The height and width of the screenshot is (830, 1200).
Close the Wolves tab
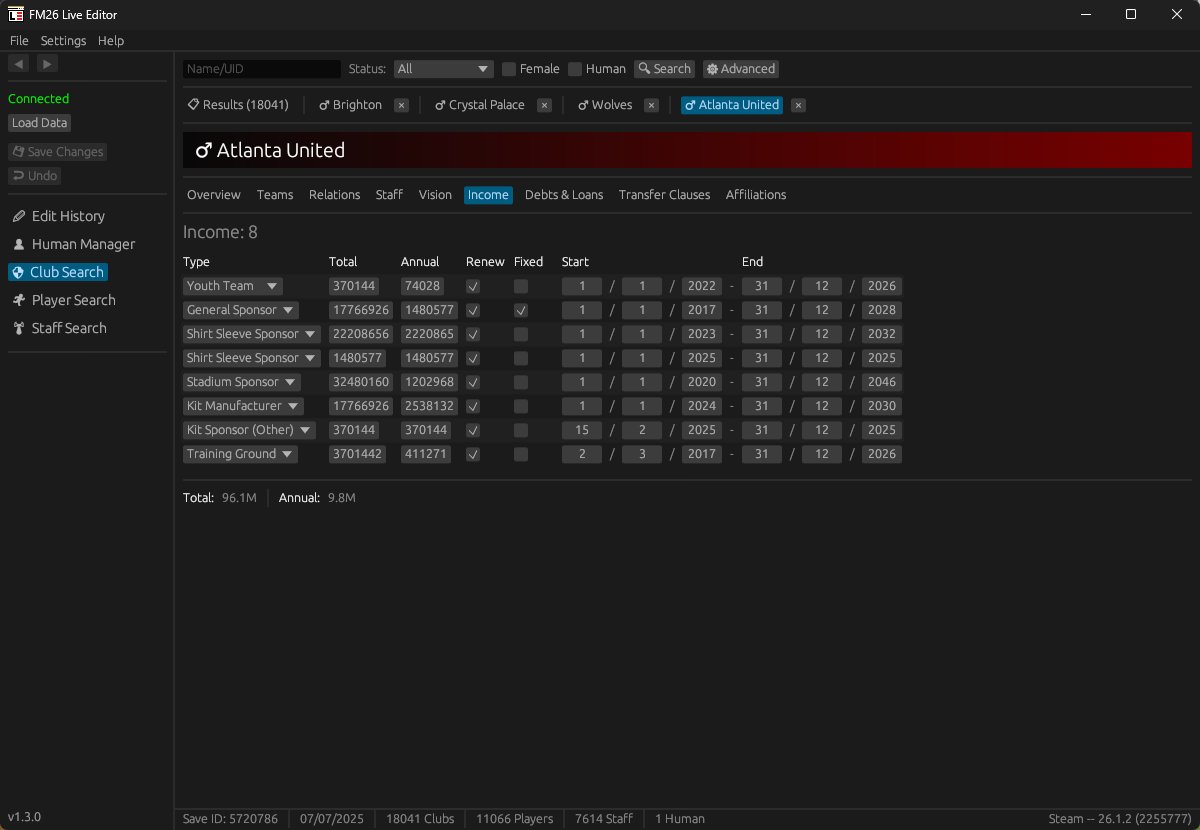[x=651, y=105]
